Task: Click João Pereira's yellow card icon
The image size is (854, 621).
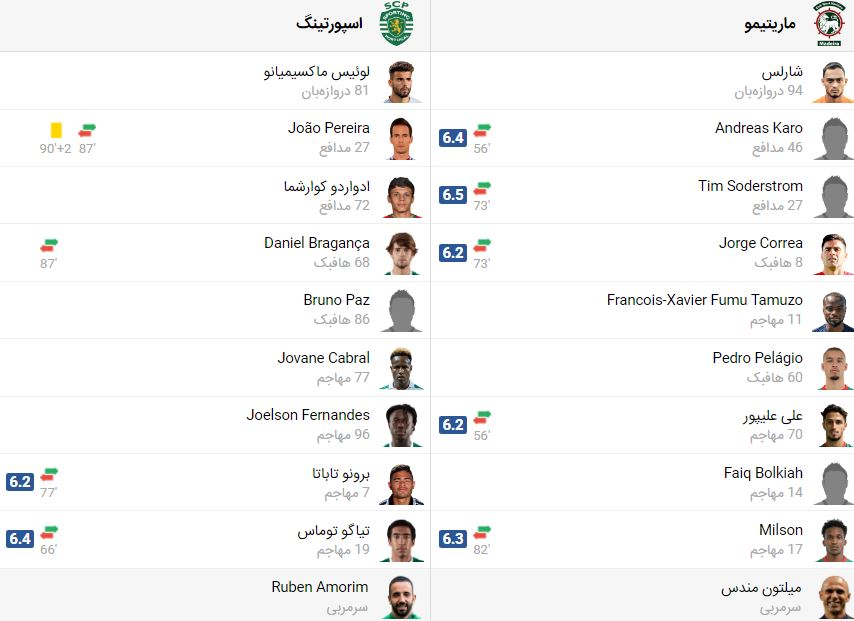Action: (x=56, y=130)
